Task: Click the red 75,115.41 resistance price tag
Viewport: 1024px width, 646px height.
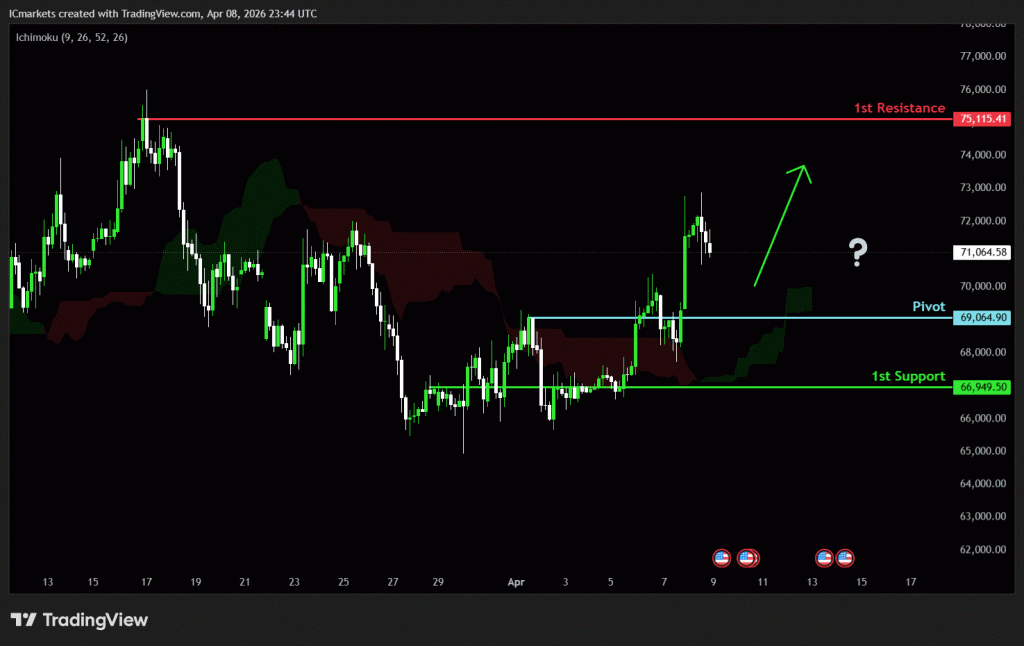Action: [981, 119]
